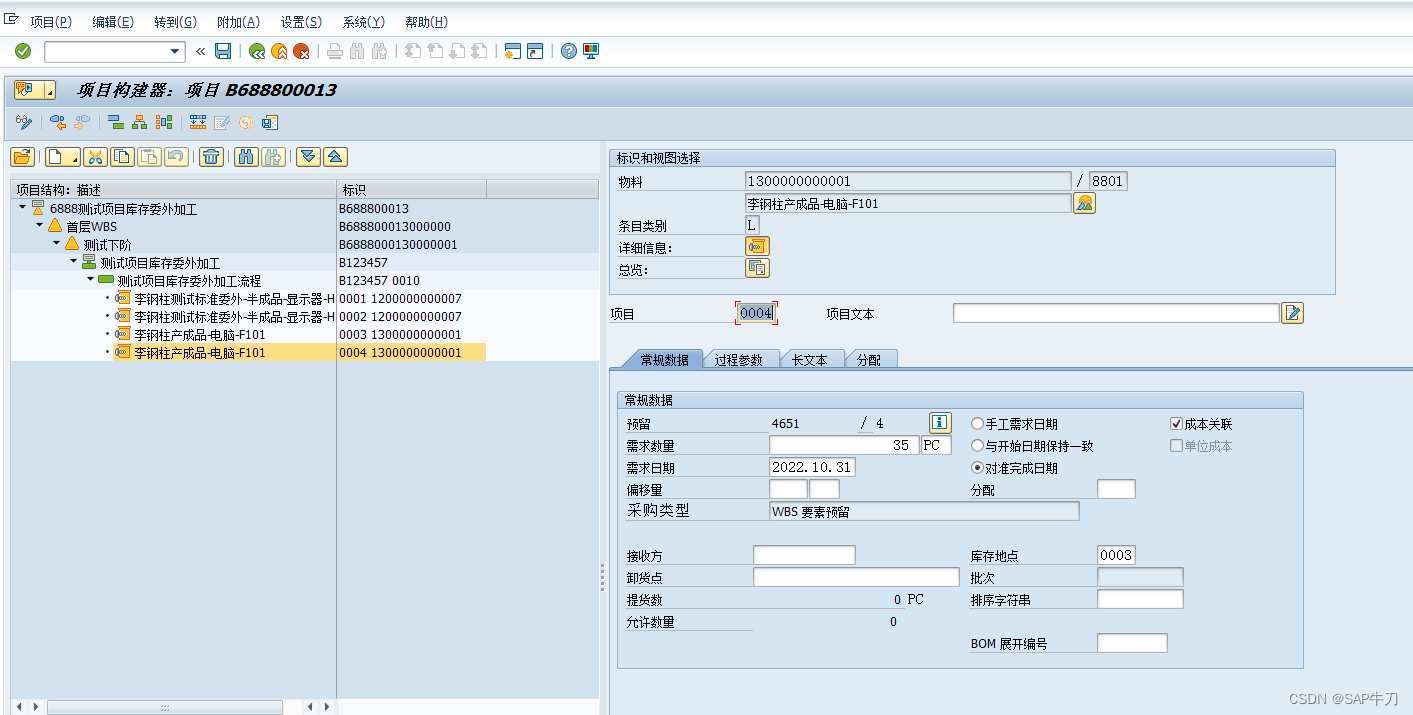The image size is (1413, 715).
Task: Switch to the 分配 tab
Action: pyautogui.click(x=869, y=360)
